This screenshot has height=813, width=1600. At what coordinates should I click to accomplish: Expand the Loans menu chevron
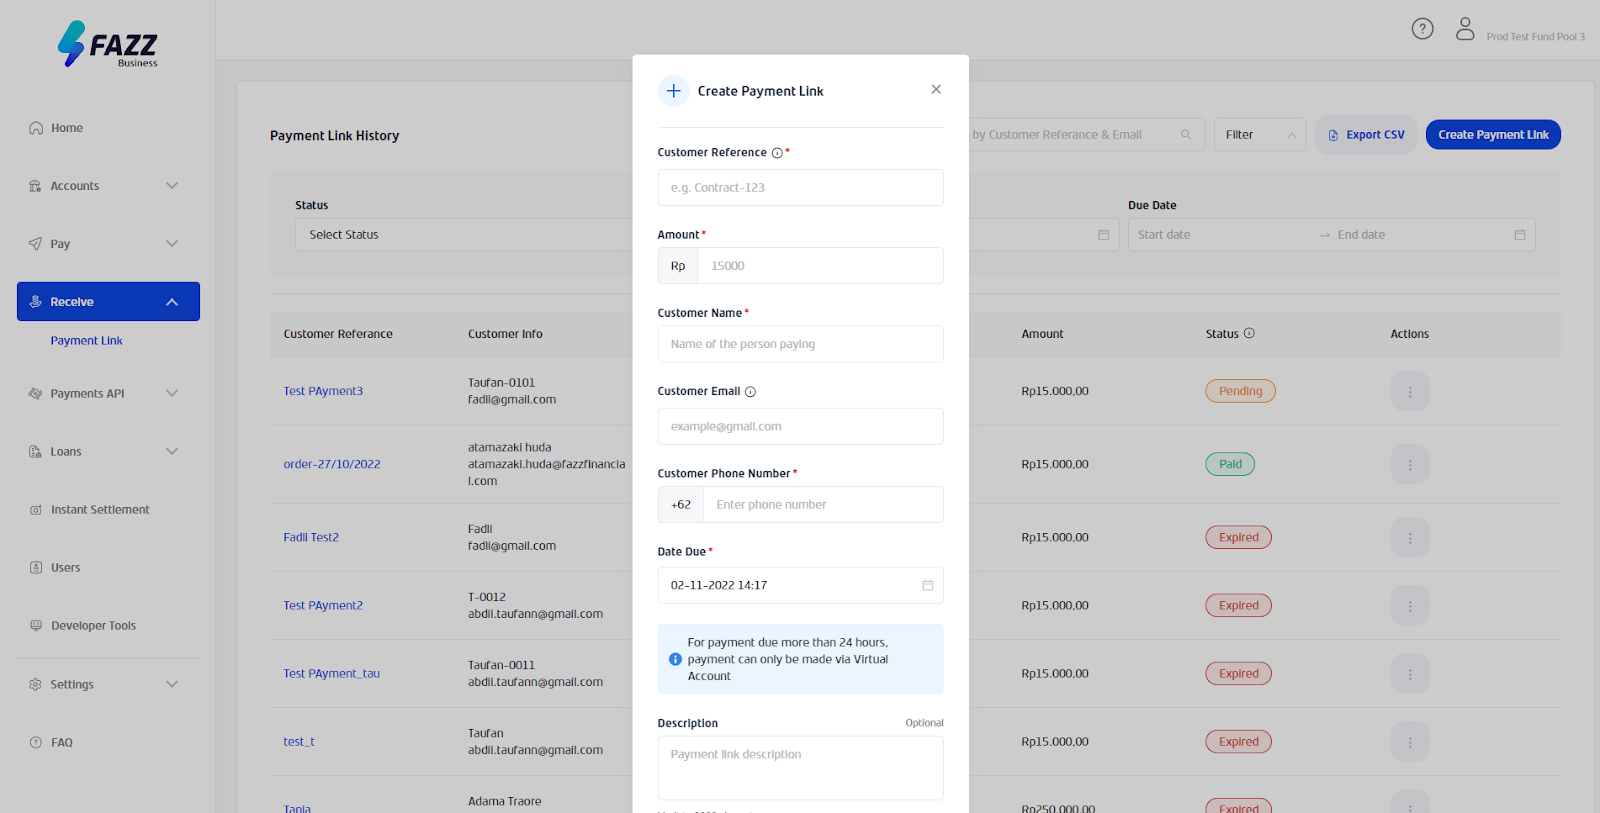[172, 452]
